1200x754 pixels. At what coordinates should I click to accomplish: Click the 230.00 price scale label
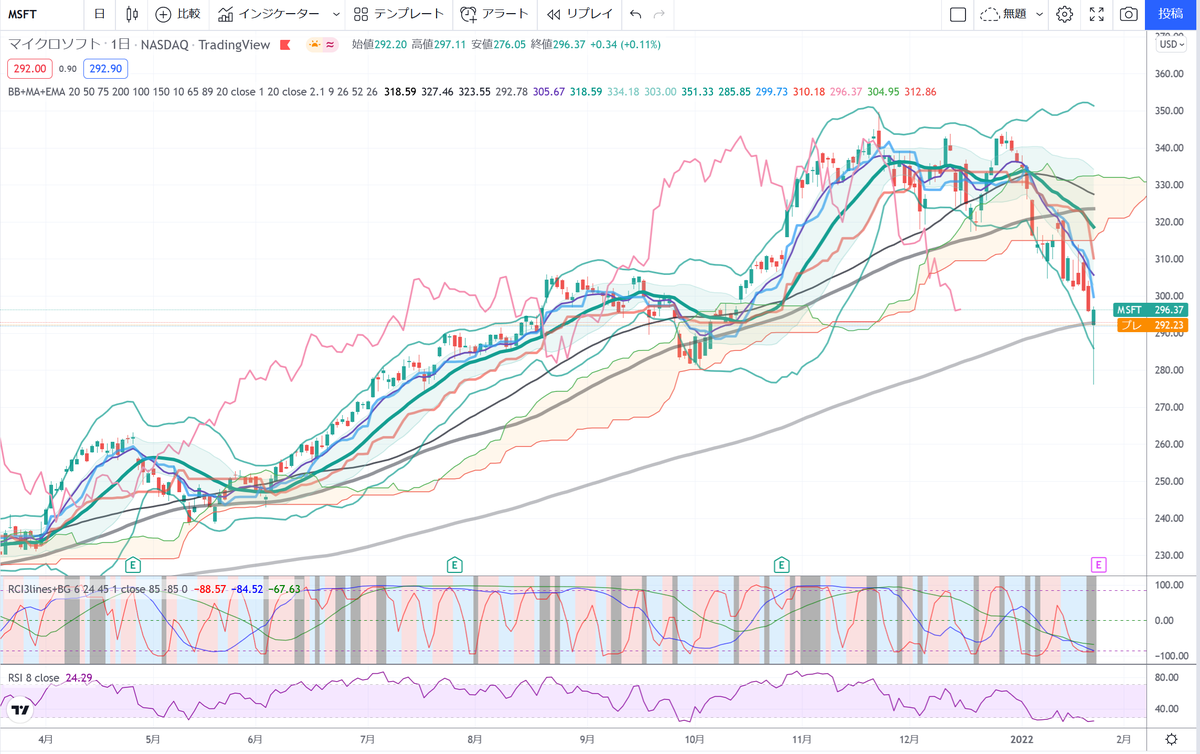(1170, 555)
